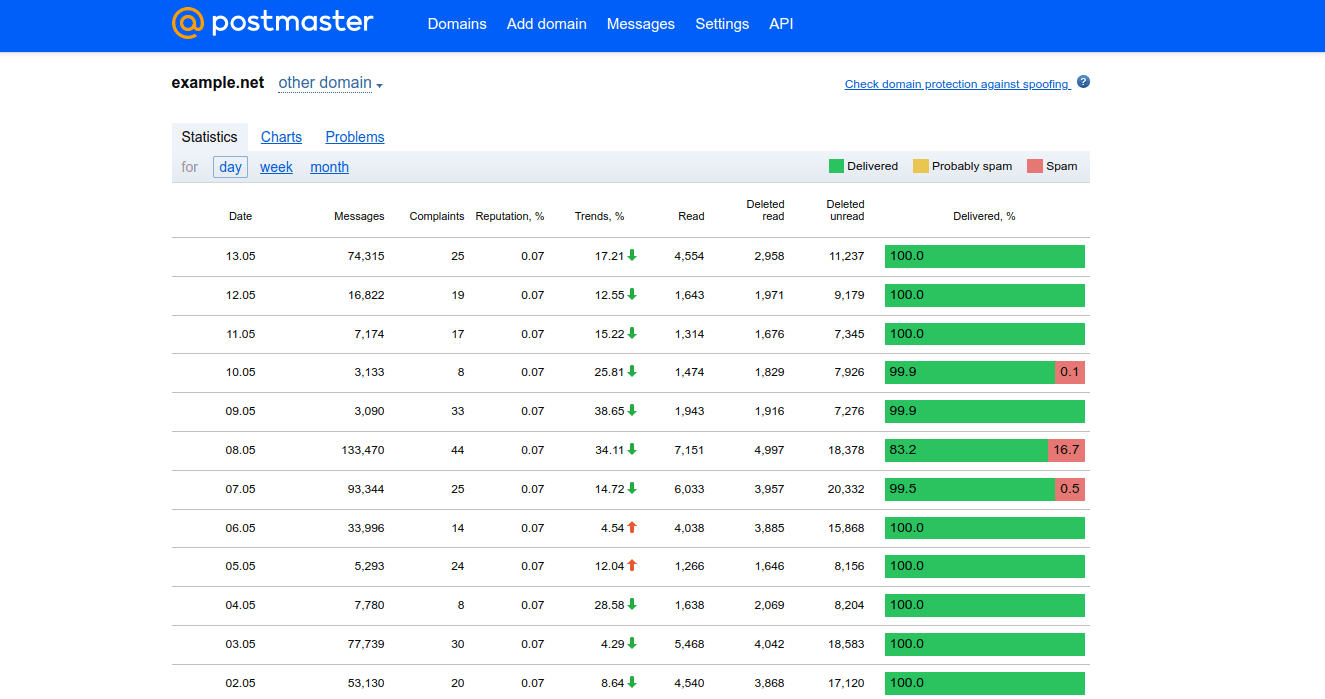Click deleted read value 4,997
The width and height of the screenshot is (1325, 699).
tap(769, 450)
